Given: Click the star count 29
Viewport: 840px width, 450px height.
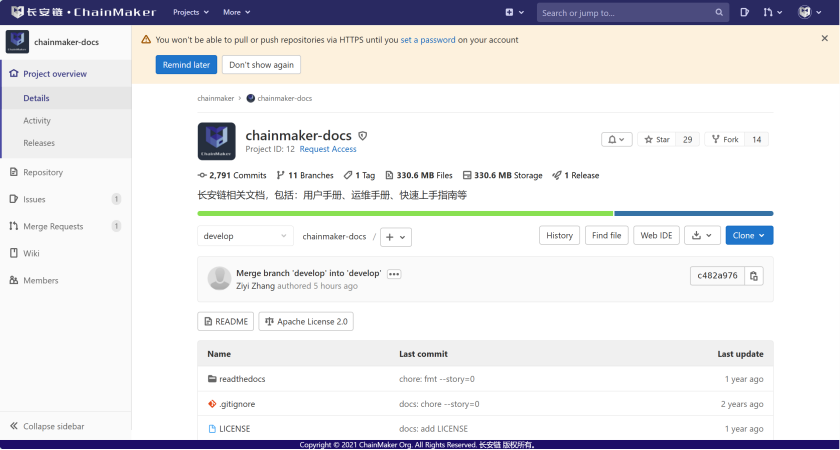Looking at the screenshot, I should [688, 140].
